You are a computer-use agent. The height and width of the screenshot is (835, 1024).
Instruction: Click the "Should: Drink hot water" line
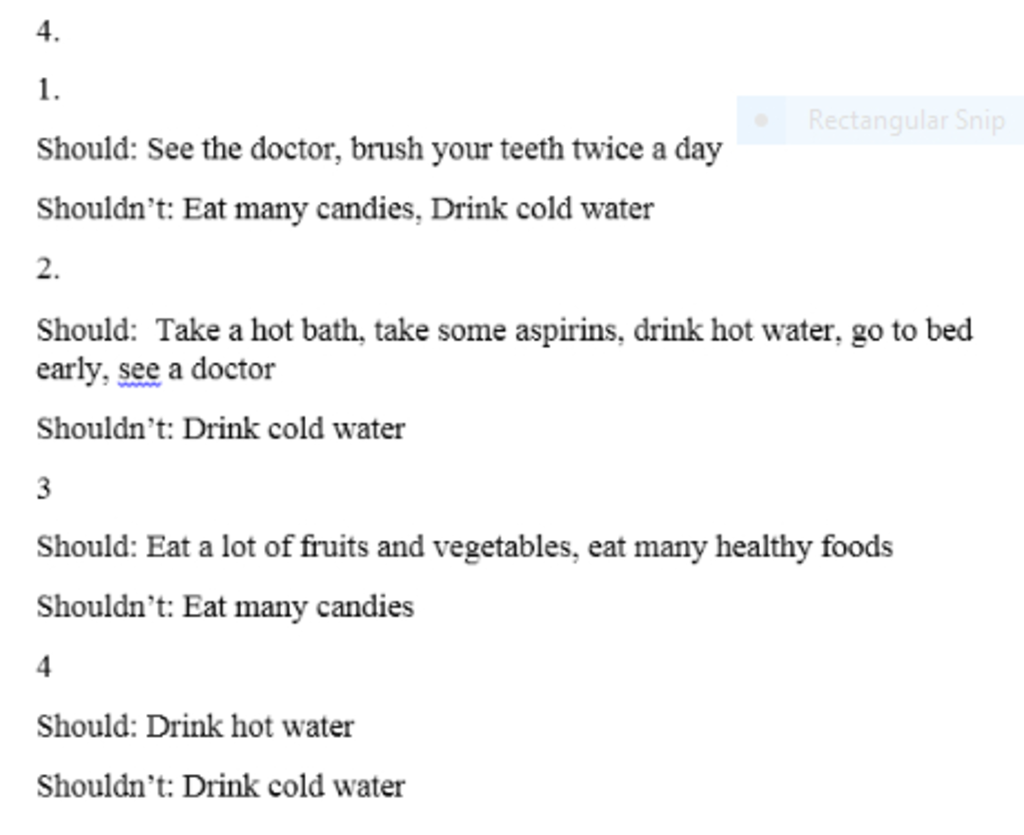[x=195, y=727]
